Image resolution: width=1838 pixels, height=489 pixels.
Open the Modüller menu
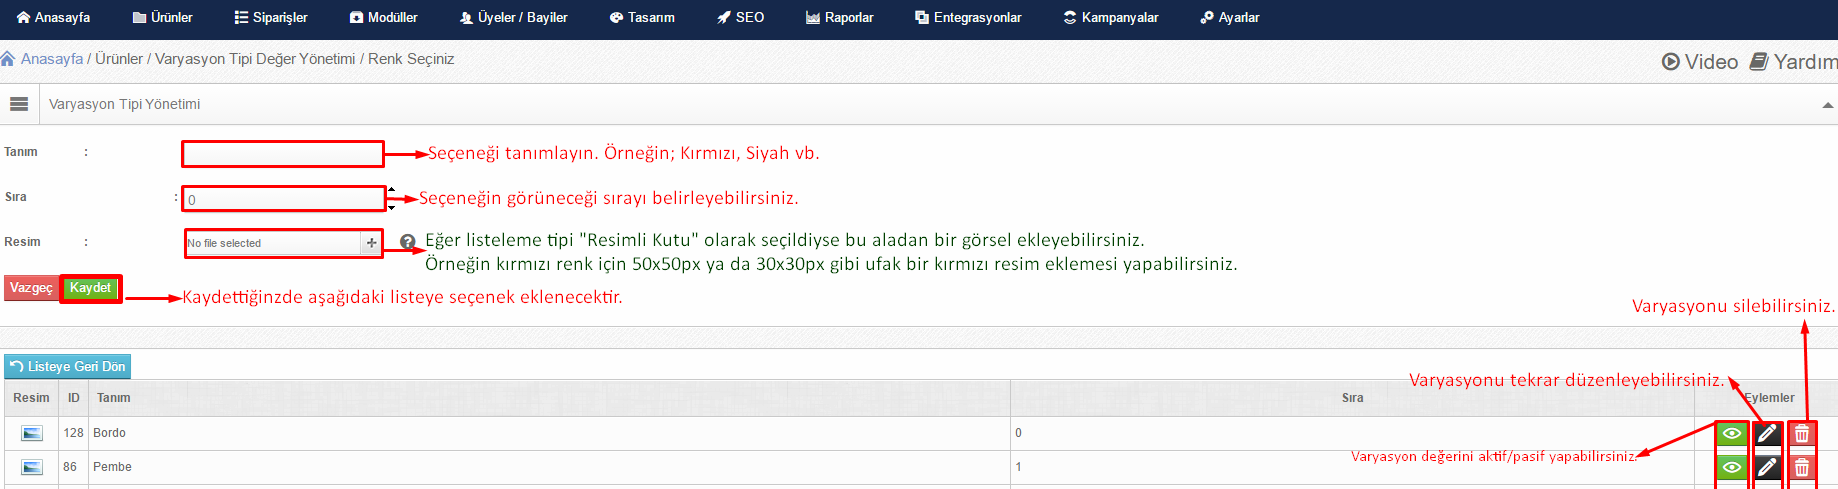tap(384, 17)
